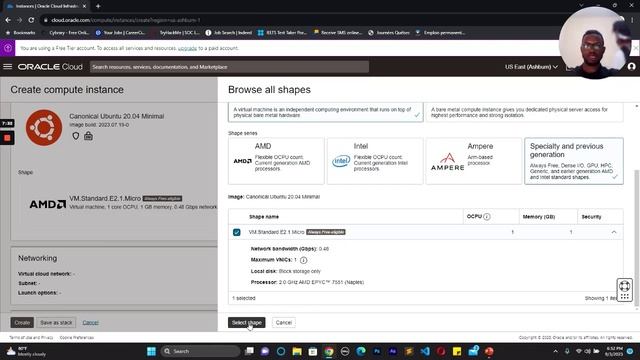Open the taskbar clock and date
The image size is (640, 360).
point(614,351)
